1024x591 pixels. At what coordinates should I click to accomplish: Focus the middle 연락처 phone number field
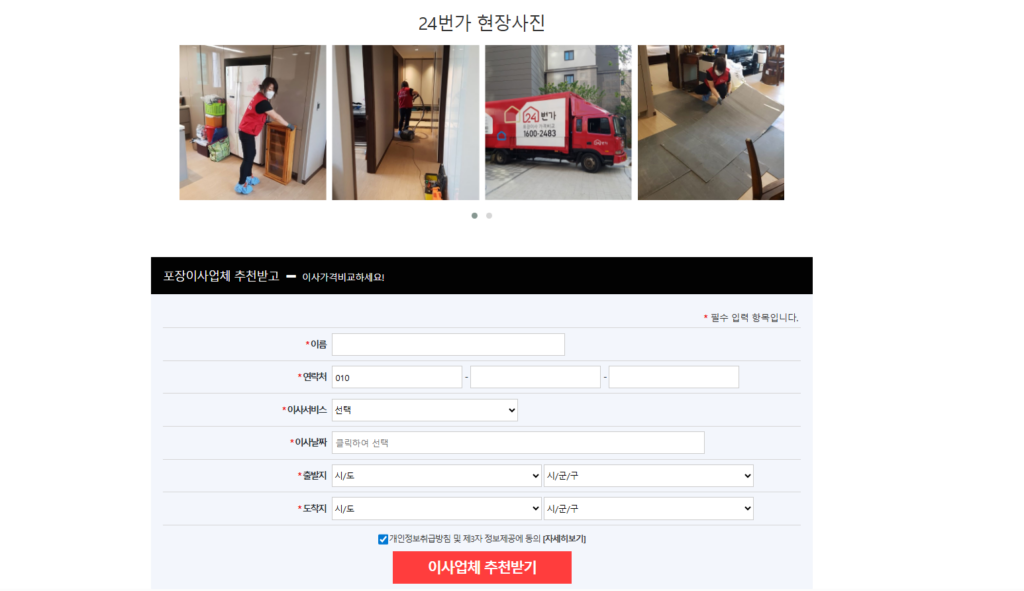pyautogui.click(x=536, y=377)
